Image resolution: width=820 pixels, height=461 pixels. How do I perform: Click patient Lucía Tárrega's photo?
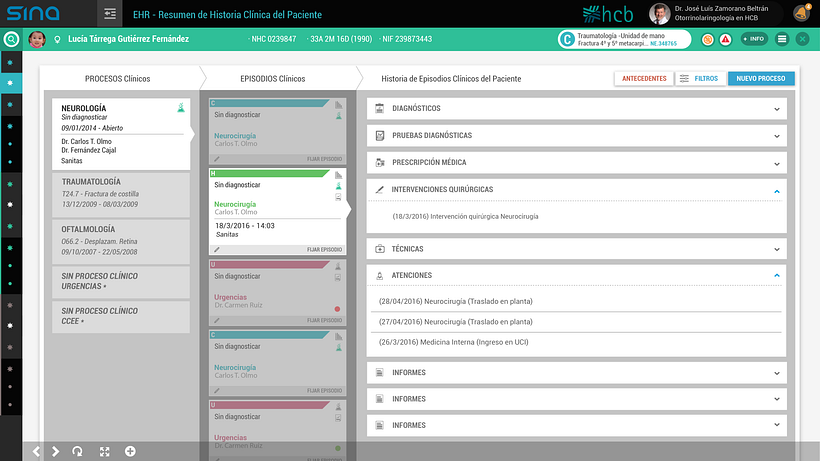[37, 39]
